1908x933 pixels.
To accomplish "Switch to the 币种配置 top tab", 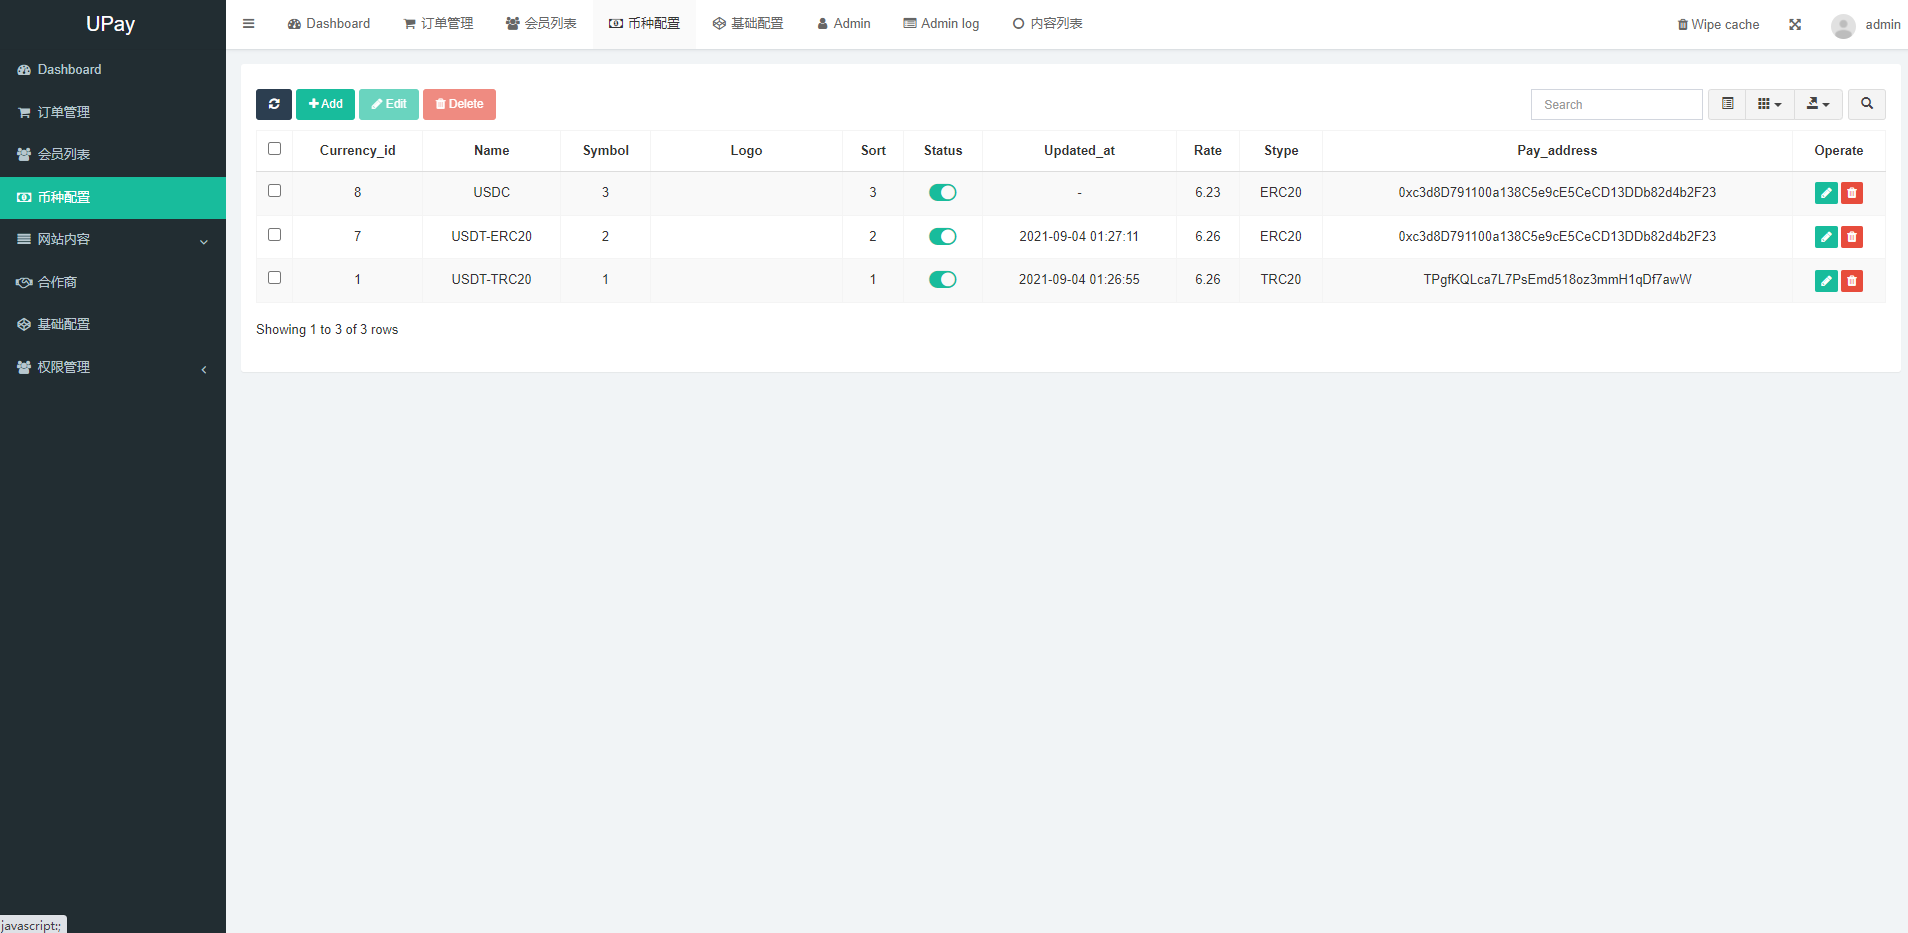I will pyautogui.click(x=644, y=24).
